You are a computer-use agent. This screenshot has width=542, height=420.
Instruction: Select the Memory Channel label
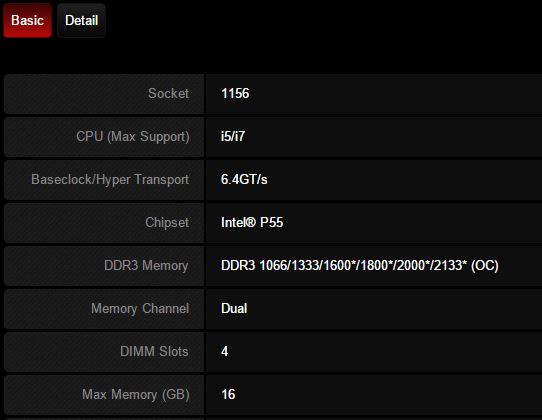(140, 309)
